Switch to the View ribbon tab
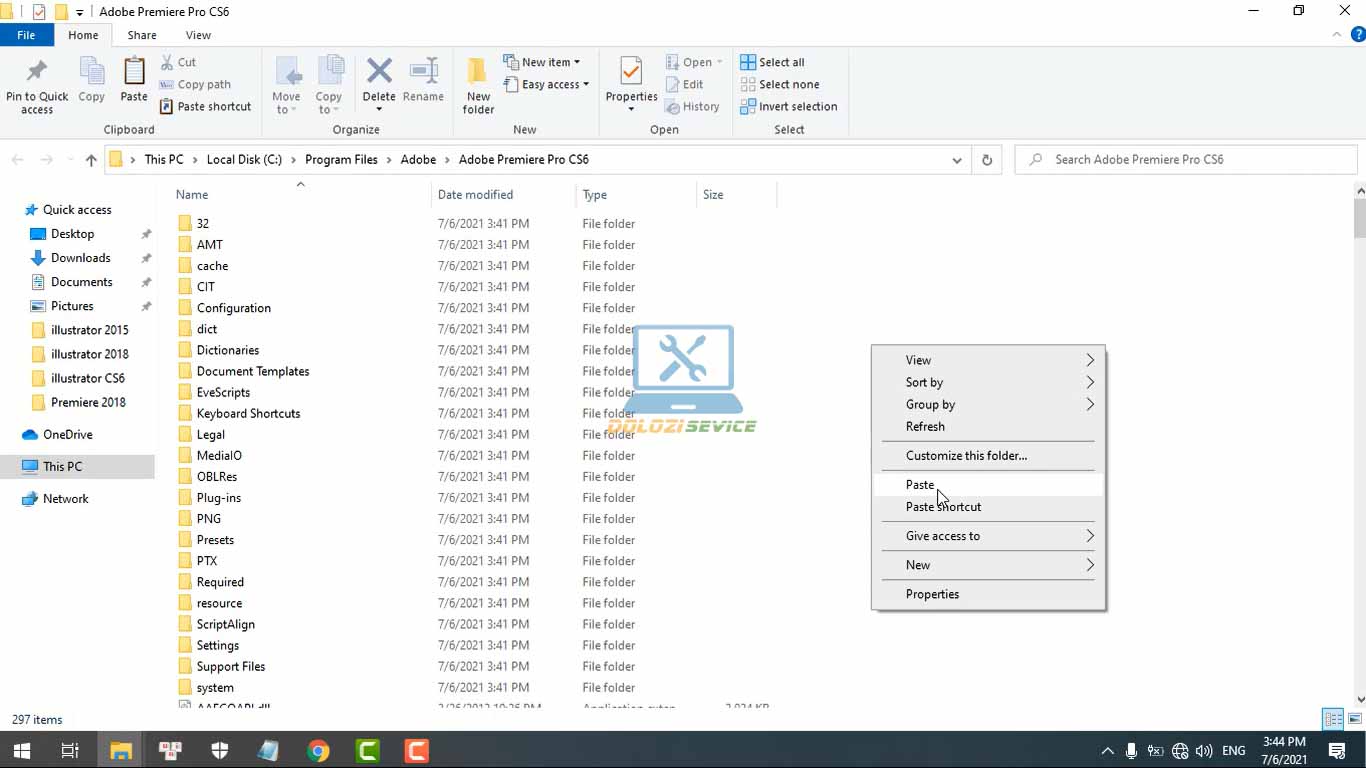Screen dimensions: 1366x768 198,34
